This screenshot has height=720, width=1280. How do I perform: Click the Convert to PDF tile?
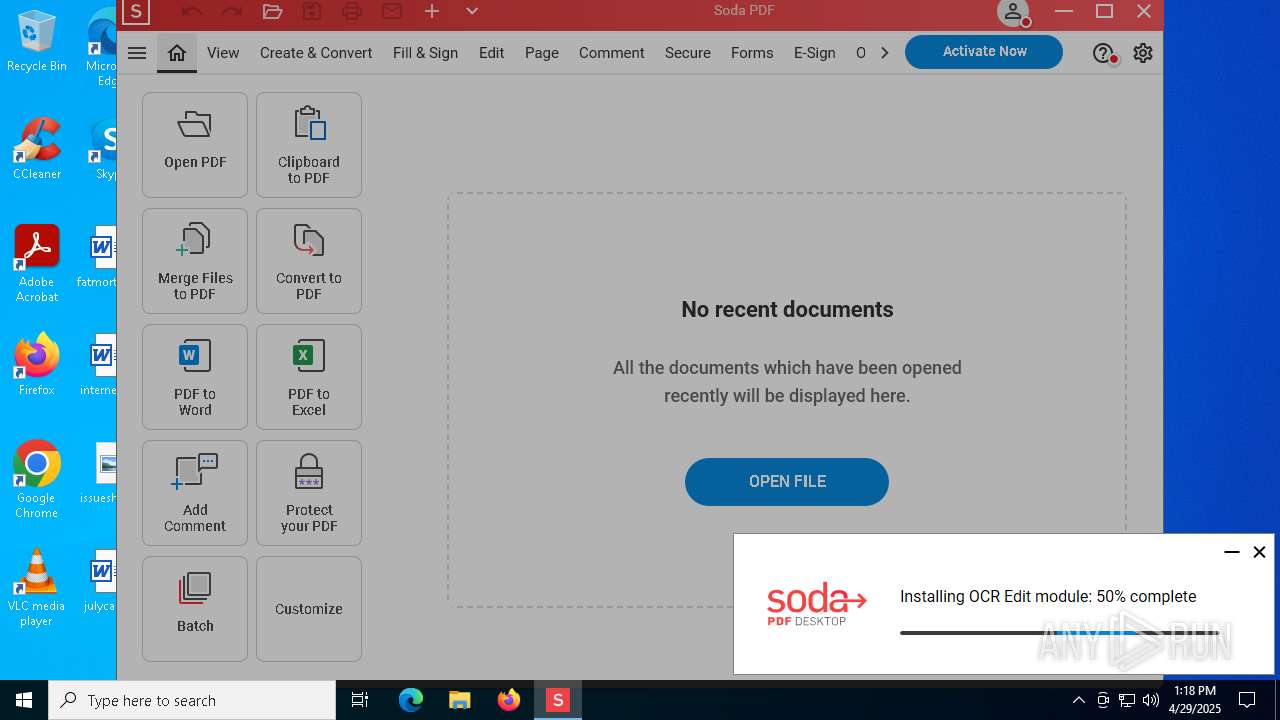(309, 261)
